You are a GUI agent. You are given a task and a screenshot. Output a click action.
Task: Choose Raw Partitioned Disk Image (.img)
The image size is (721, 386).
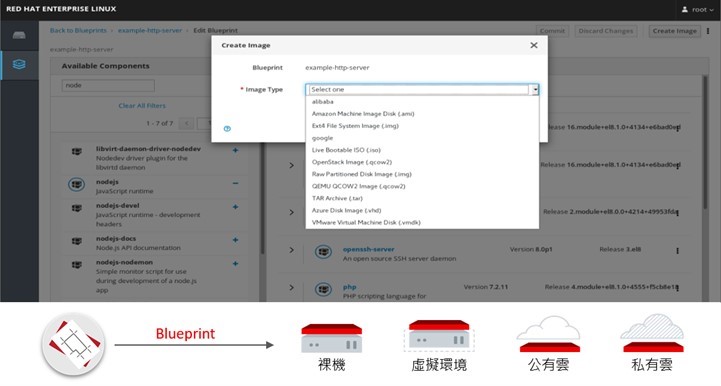(x=422, y=174)
